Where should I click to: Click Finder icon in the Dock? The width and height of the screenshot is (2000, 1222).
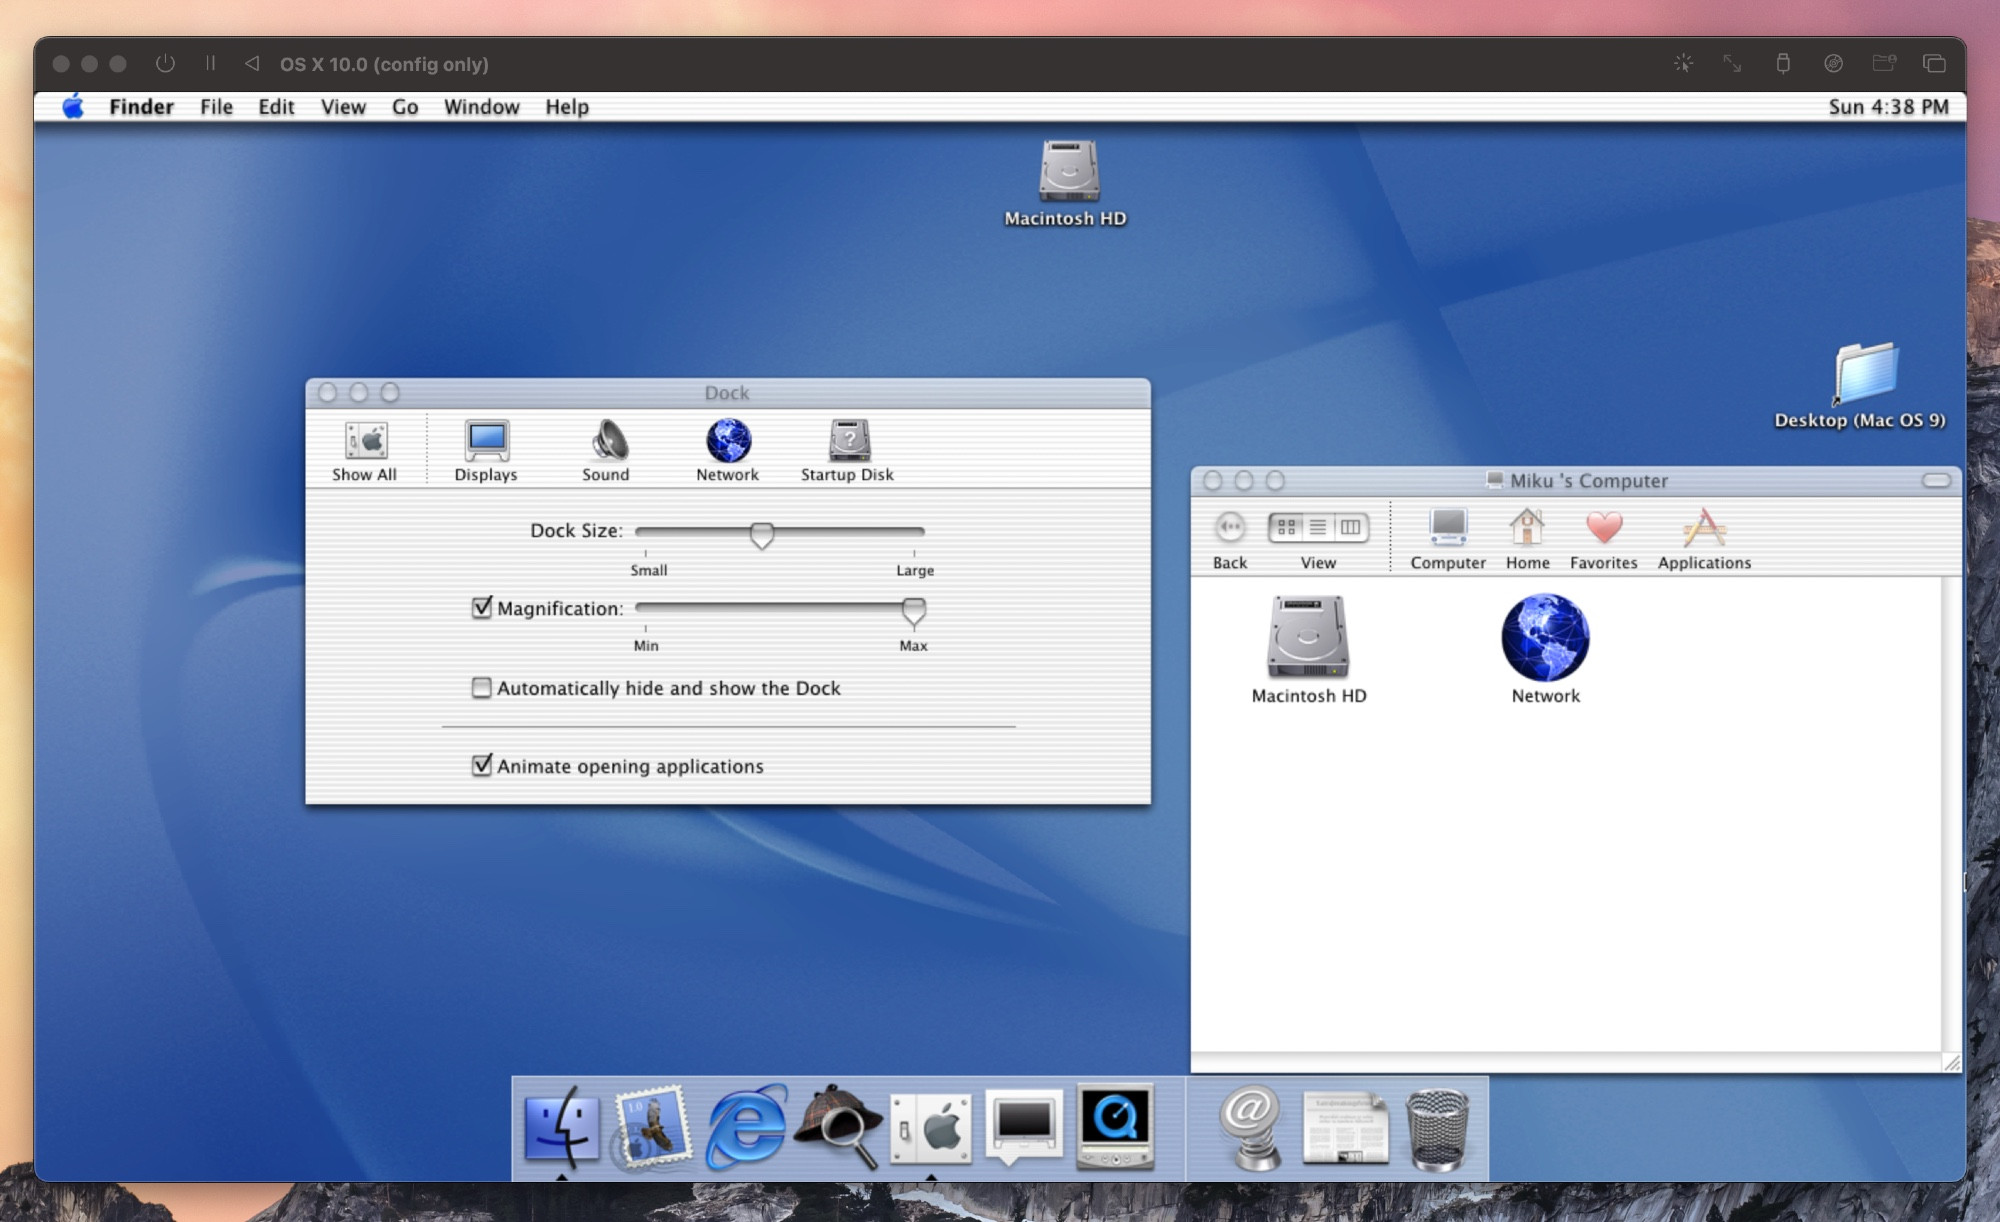[561, 1128]
